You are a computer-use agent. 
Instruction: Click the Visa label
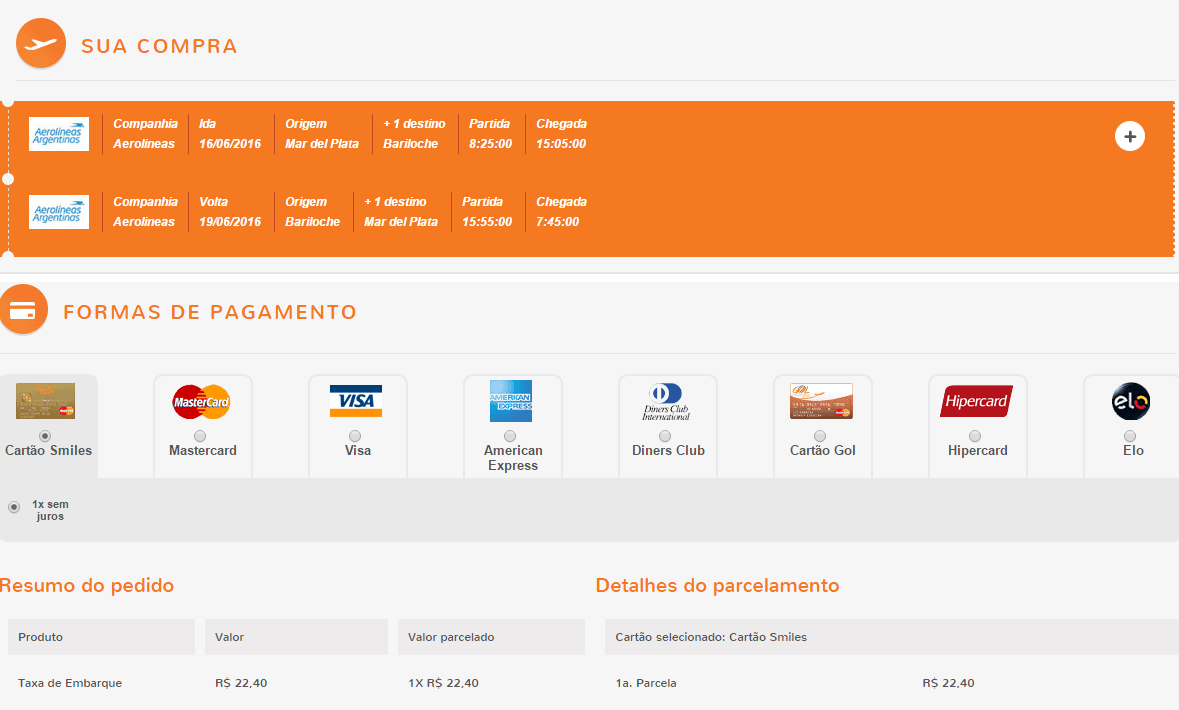pos(358,451)
